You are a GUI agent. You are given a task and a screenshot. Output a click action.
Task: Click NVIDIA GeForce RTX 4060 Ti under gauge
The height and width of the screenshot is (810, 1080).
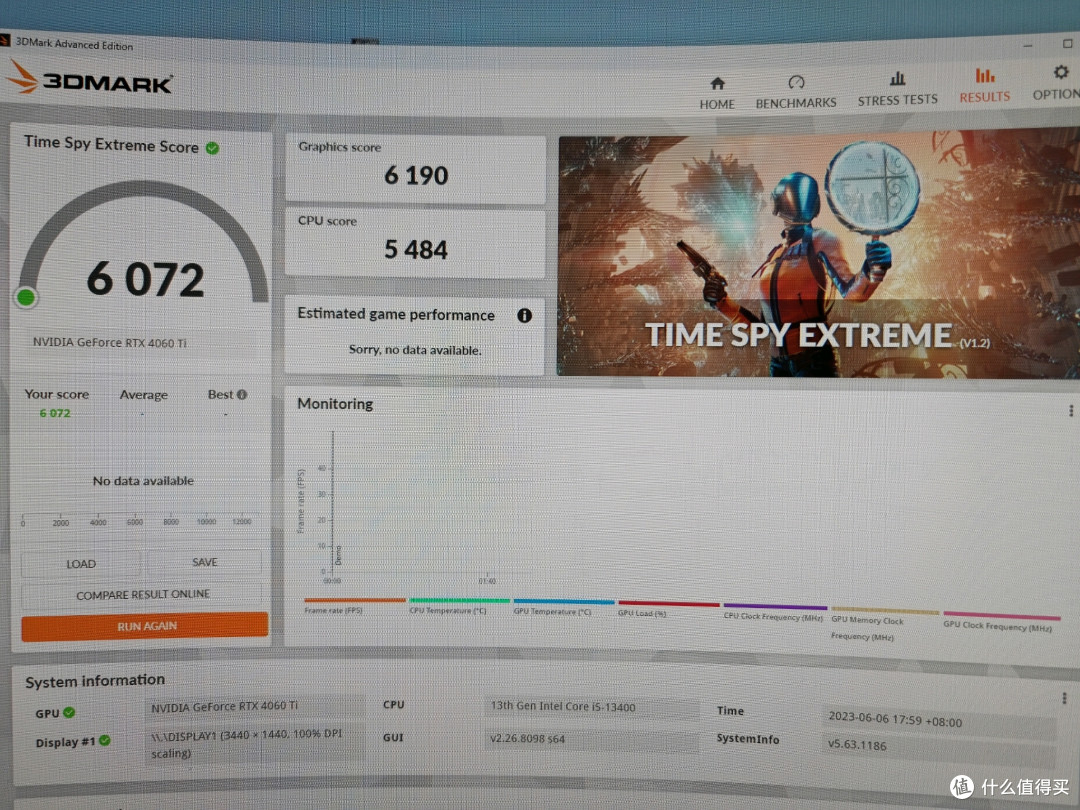(x=110, y=342)
